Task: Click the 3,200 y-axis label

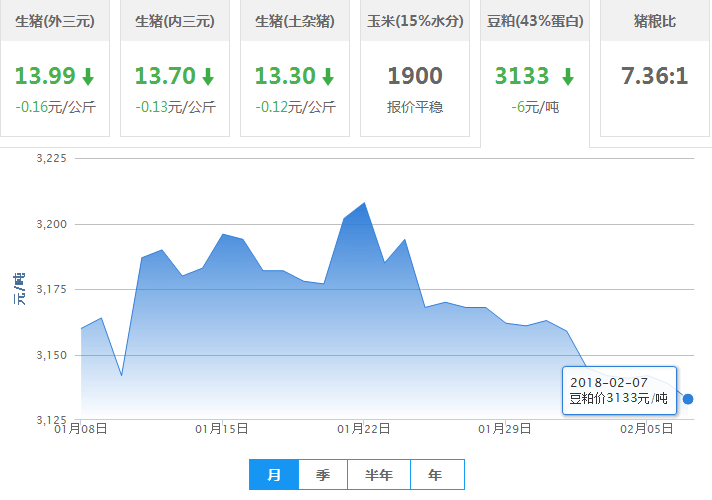Action: click(x=51, y=224)
